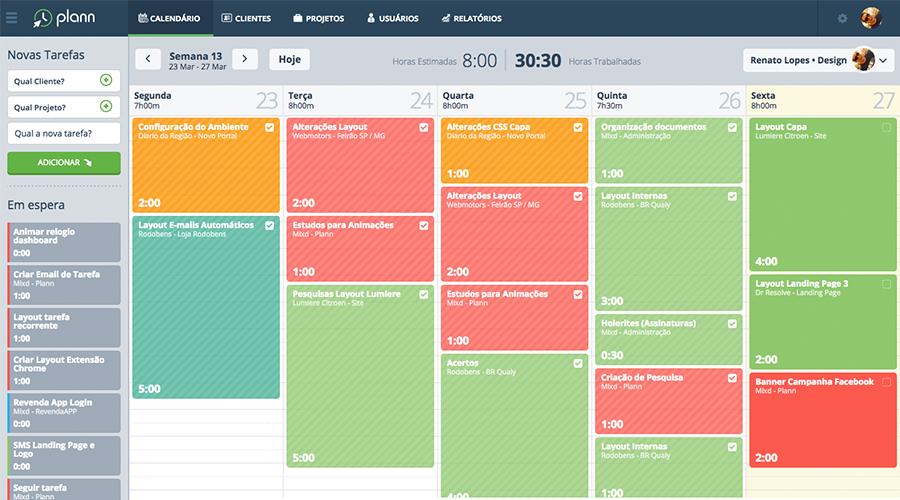Go to previous week arrow
The width and height of the screenshot is (900, 500).
pyautogui.click(x=148, y=59)
